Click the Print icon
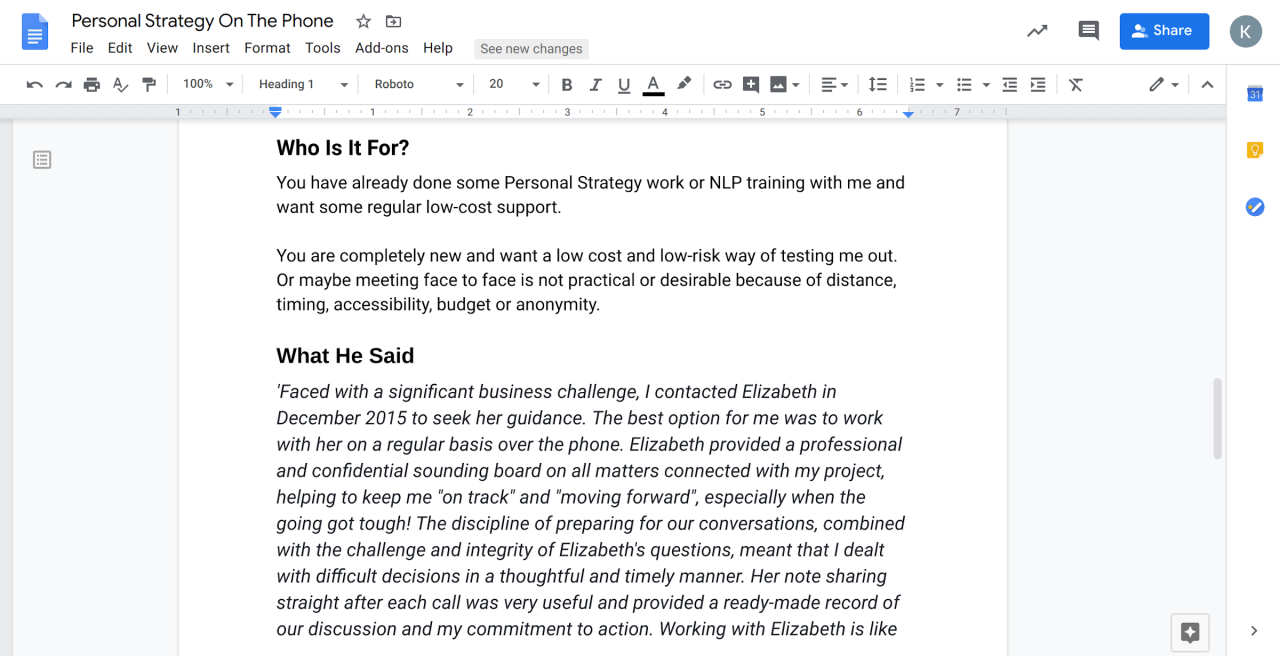 pyautogui.click(x=92, y=85)
